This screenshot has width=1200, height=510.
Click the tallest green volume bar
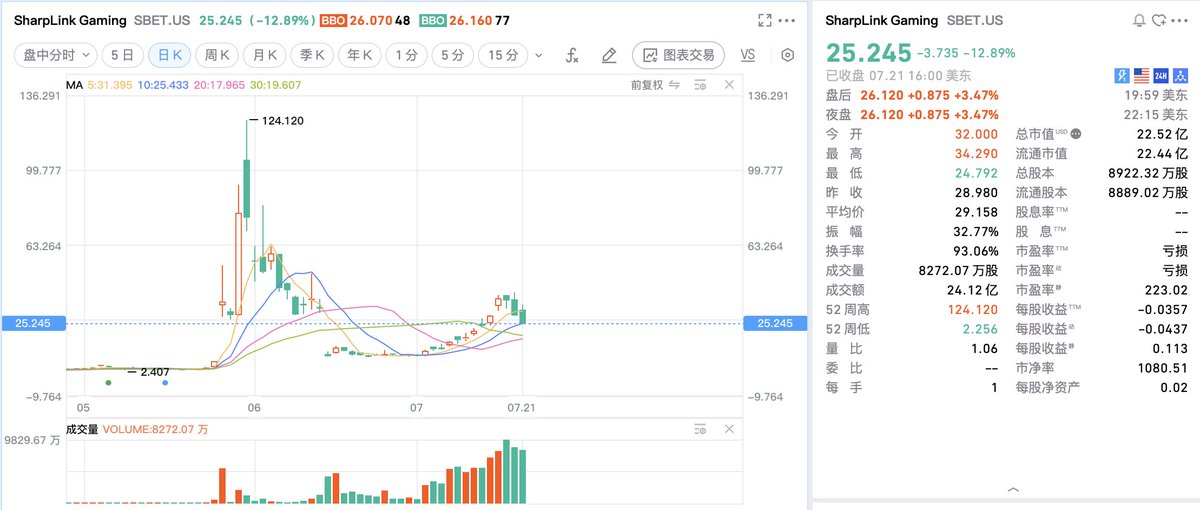(x=506, y=471)
